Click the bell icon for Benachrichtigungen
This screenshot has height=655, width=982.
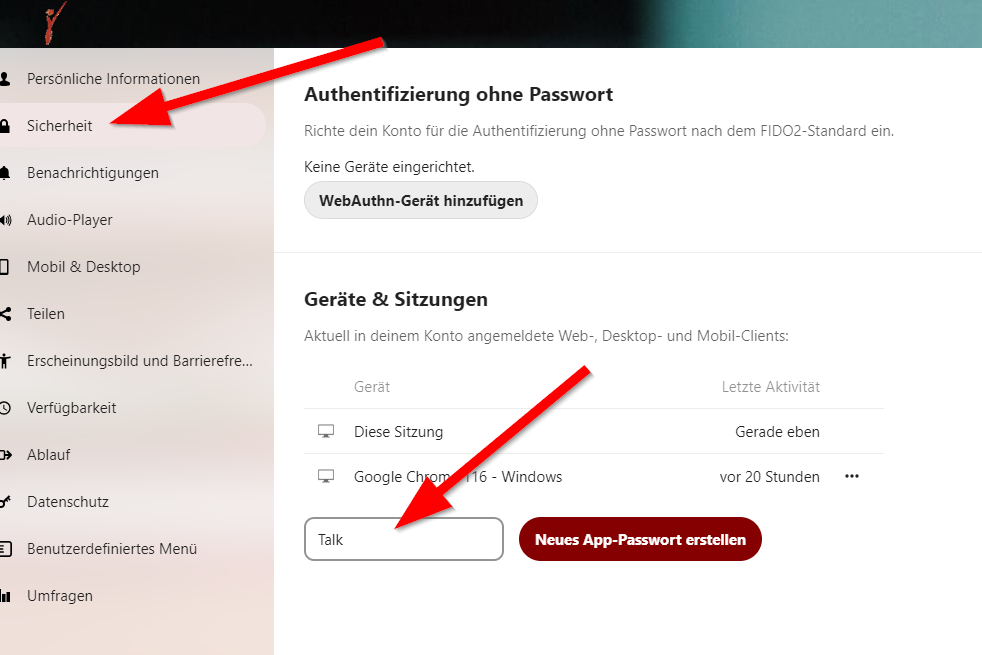click(x=5, y=173)
